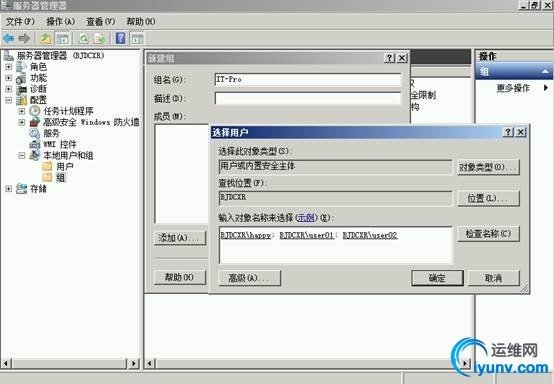Open the 示例 examples link

click(306, 218)
